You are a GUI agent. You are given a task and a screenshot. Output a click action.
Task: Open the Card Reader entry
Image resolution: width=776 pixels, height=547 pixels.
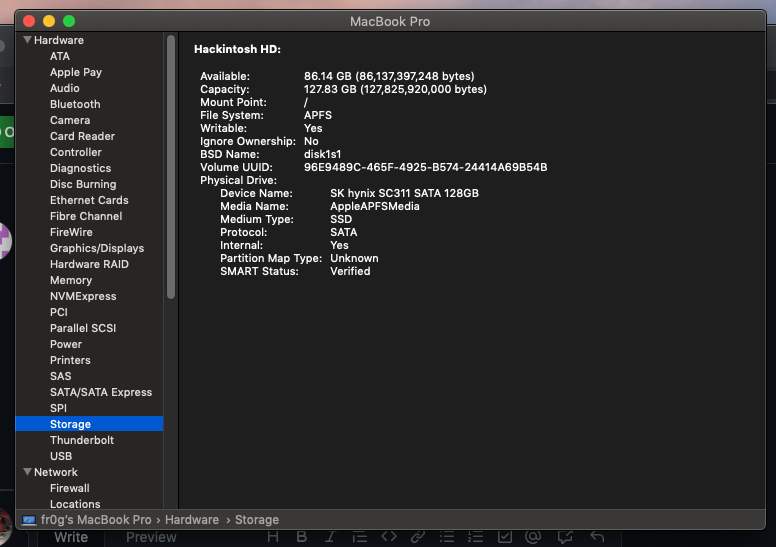[x=82, y=136]
